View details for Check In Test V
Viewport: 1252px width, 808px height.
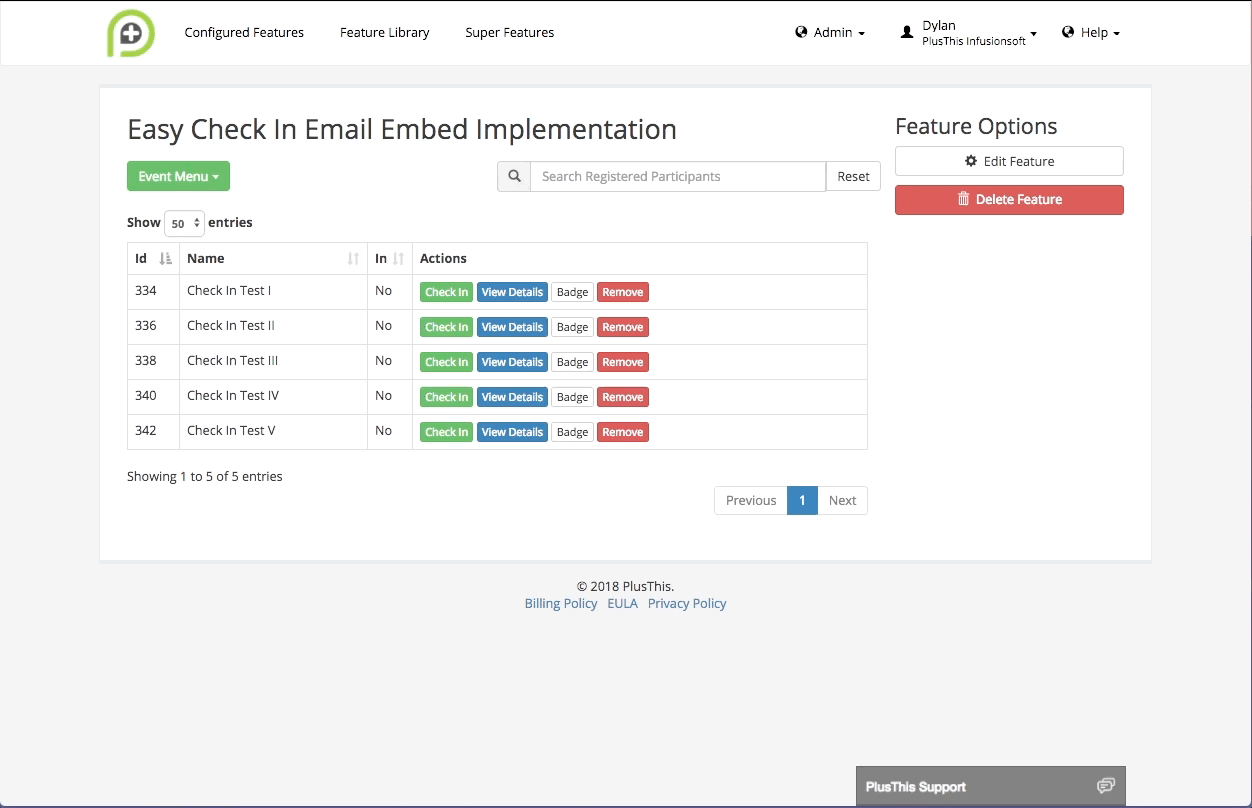[512, 432]
